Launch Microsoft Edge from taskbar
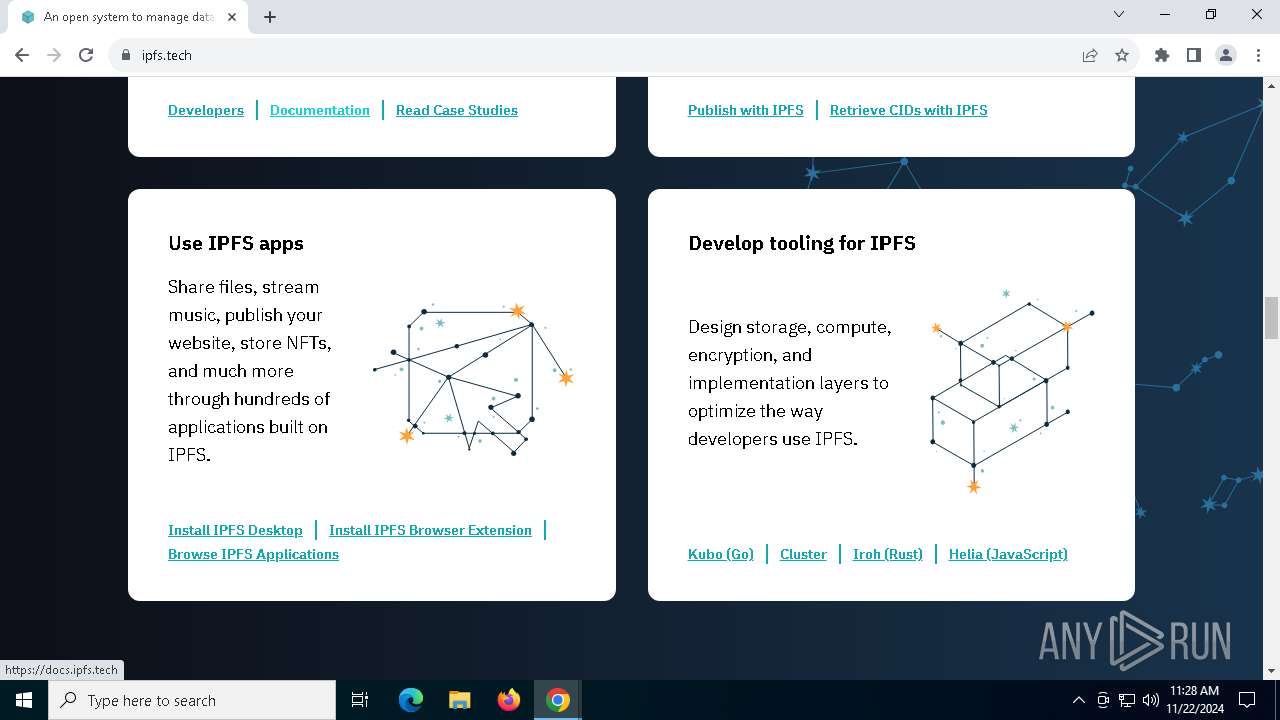The height and width of the screenshot is (720, 1280). point(411,700)
